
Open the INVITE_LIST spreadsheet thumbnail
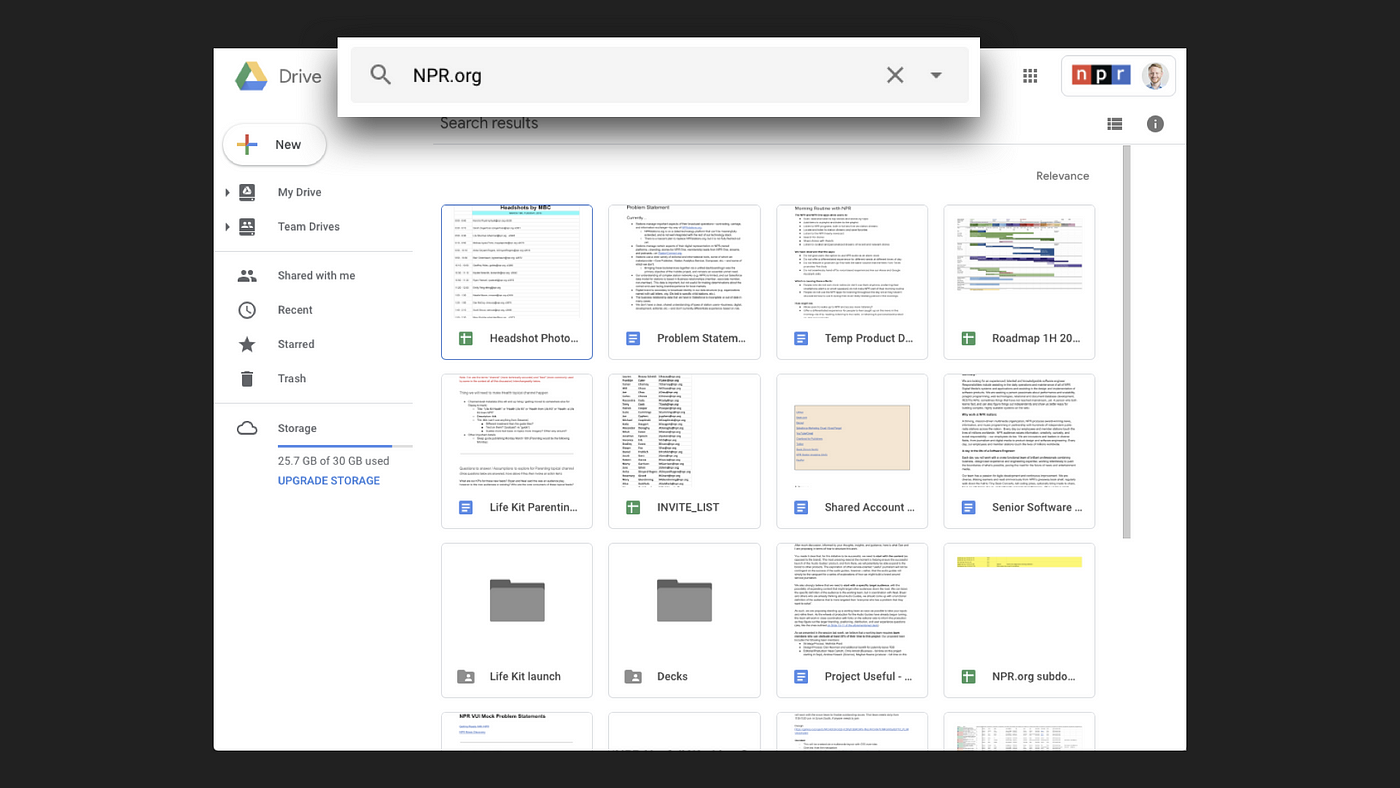[x=684, y=430]
